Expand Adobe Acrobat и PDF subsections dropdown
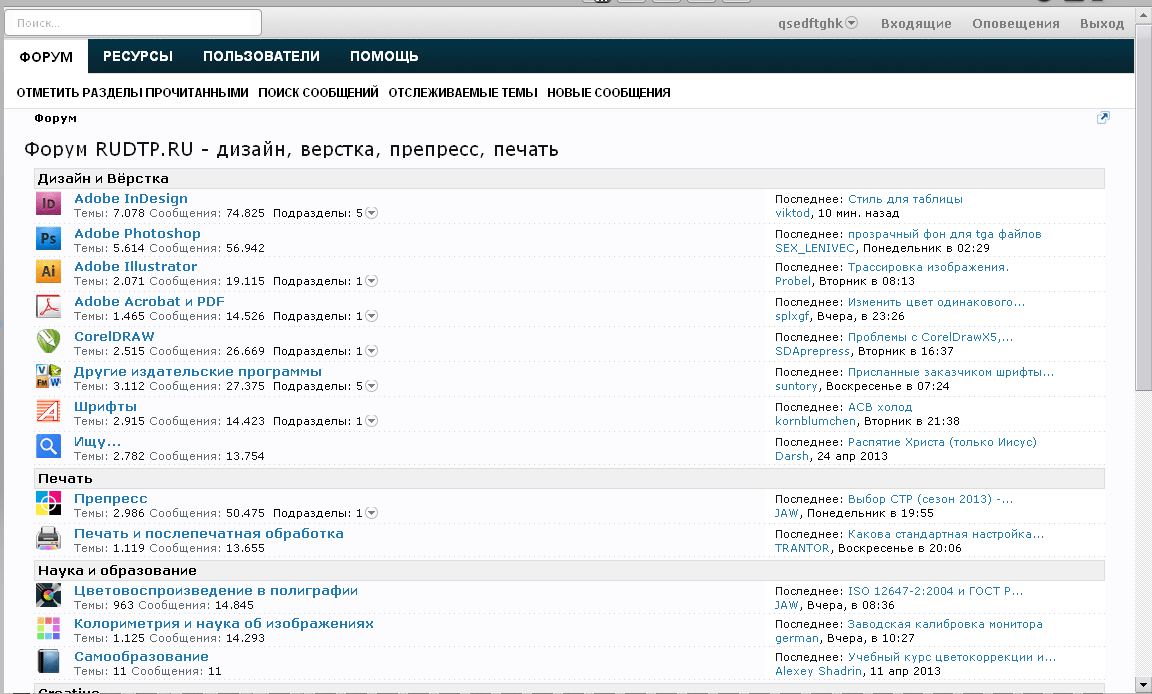 (372, 316)
